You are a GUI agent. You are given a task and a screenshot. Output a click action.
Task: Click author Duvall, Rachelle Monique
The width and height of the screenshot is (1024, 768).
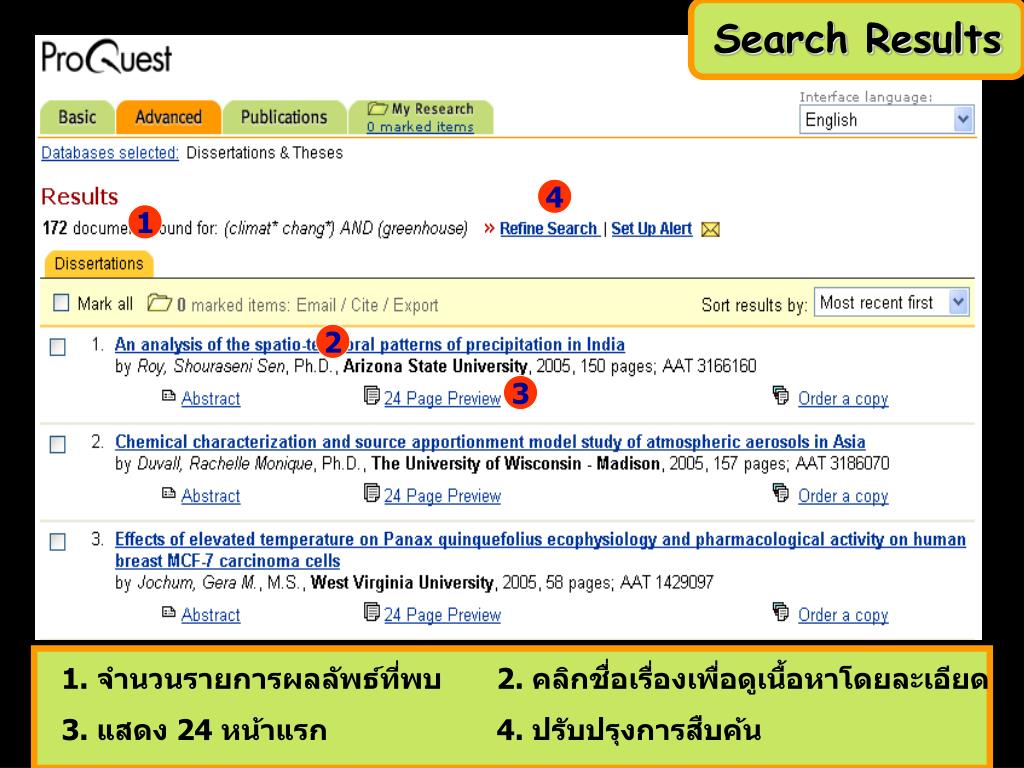pyautogui.click(x=225, y=464)
